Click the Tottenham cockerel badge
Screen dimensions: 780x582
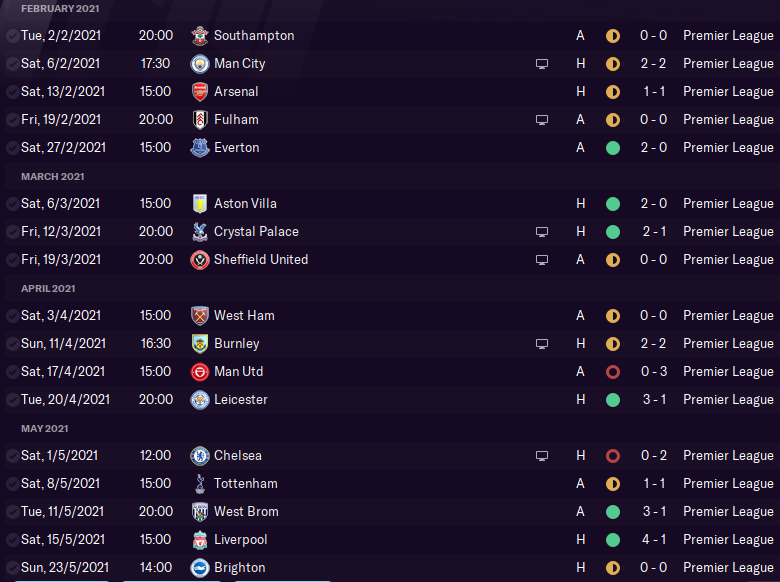(x=200, y=484)
